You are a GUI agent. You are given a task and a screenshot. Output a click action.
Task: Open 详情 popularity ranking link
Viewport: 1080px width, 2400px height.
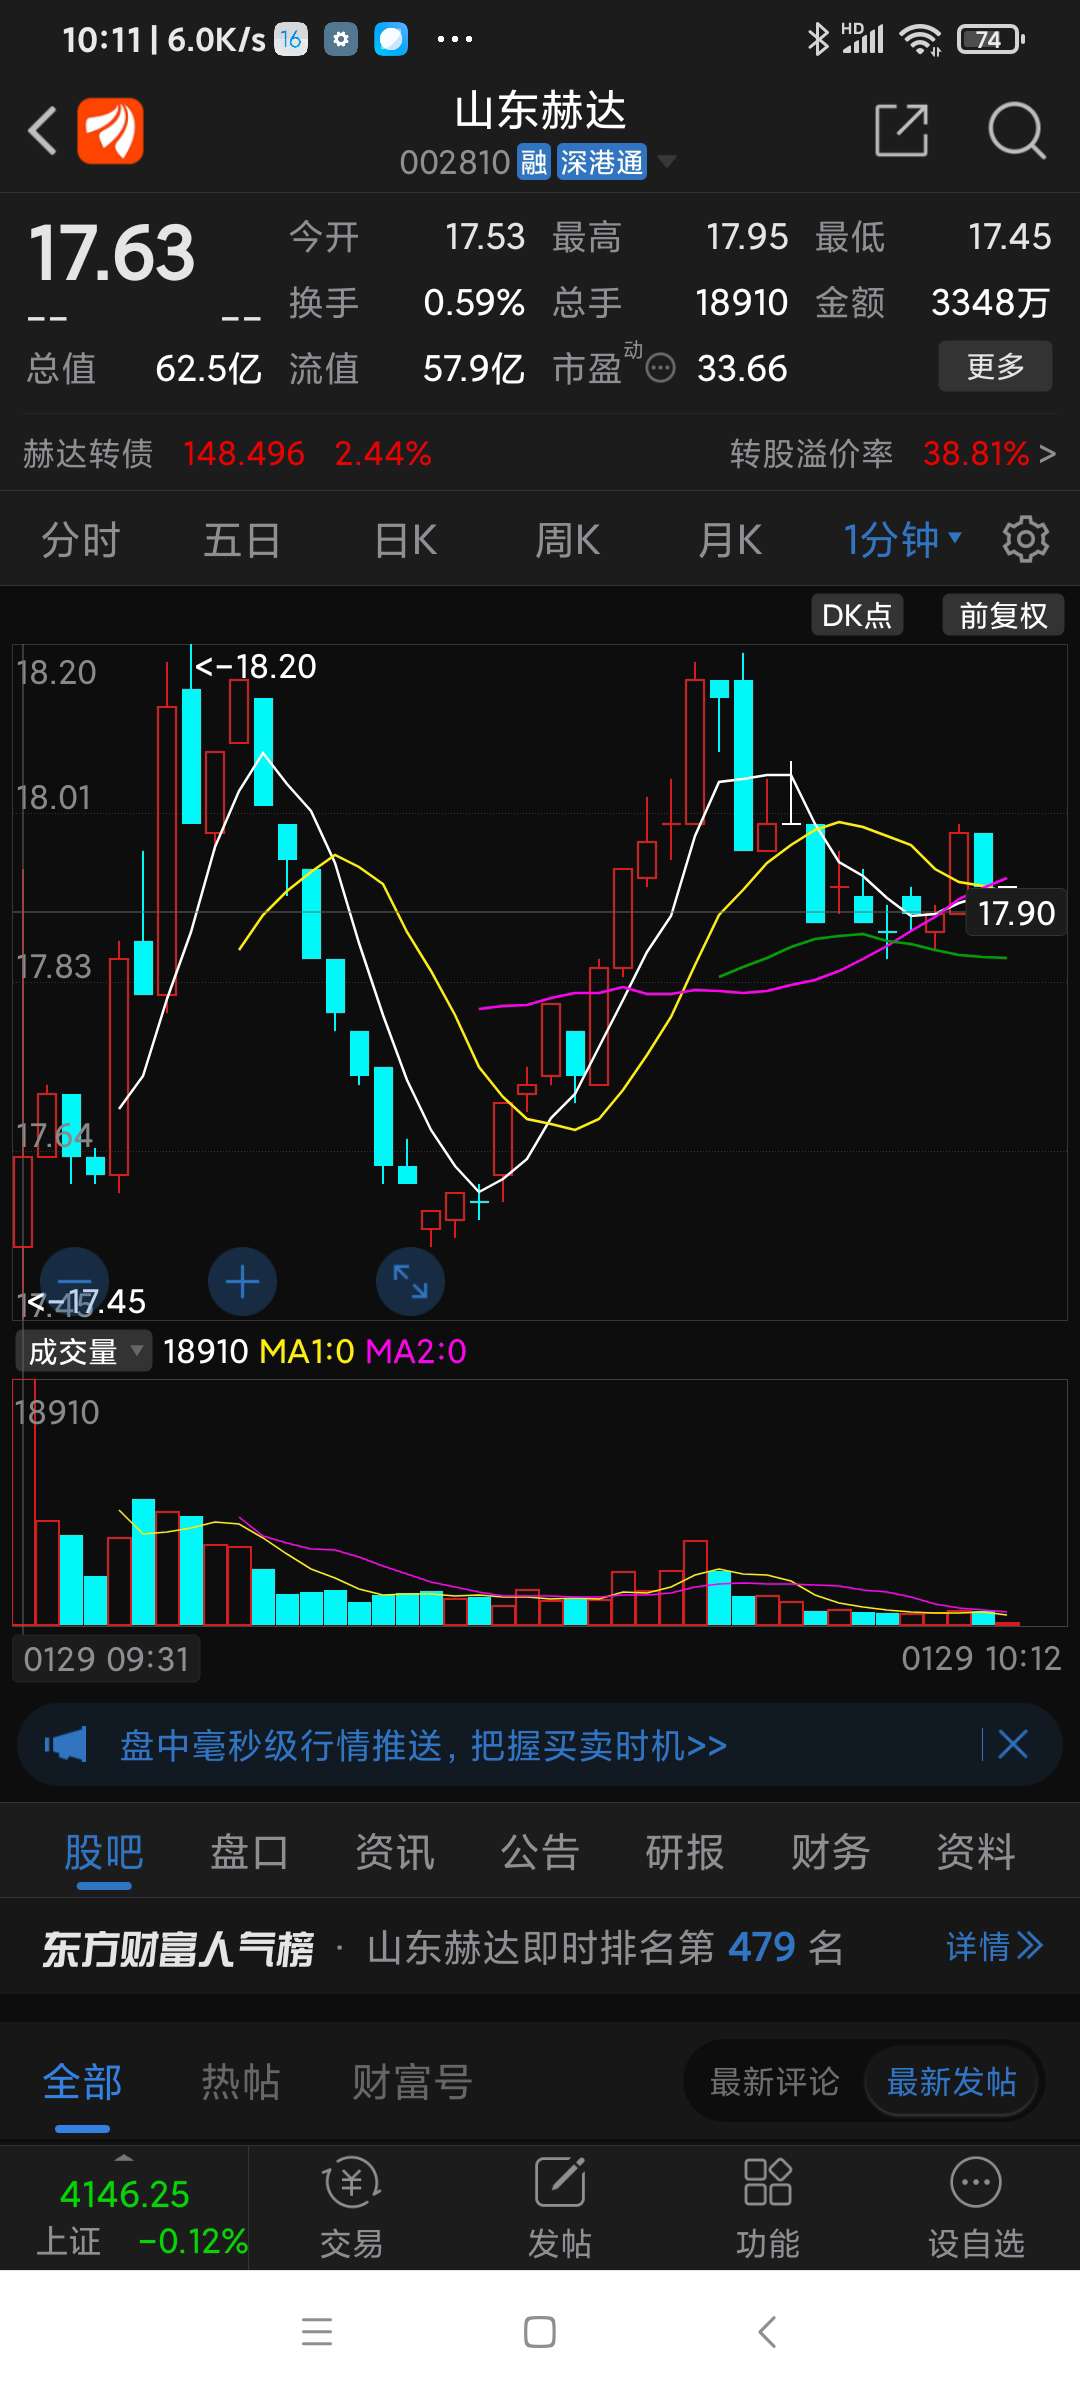994,1946
